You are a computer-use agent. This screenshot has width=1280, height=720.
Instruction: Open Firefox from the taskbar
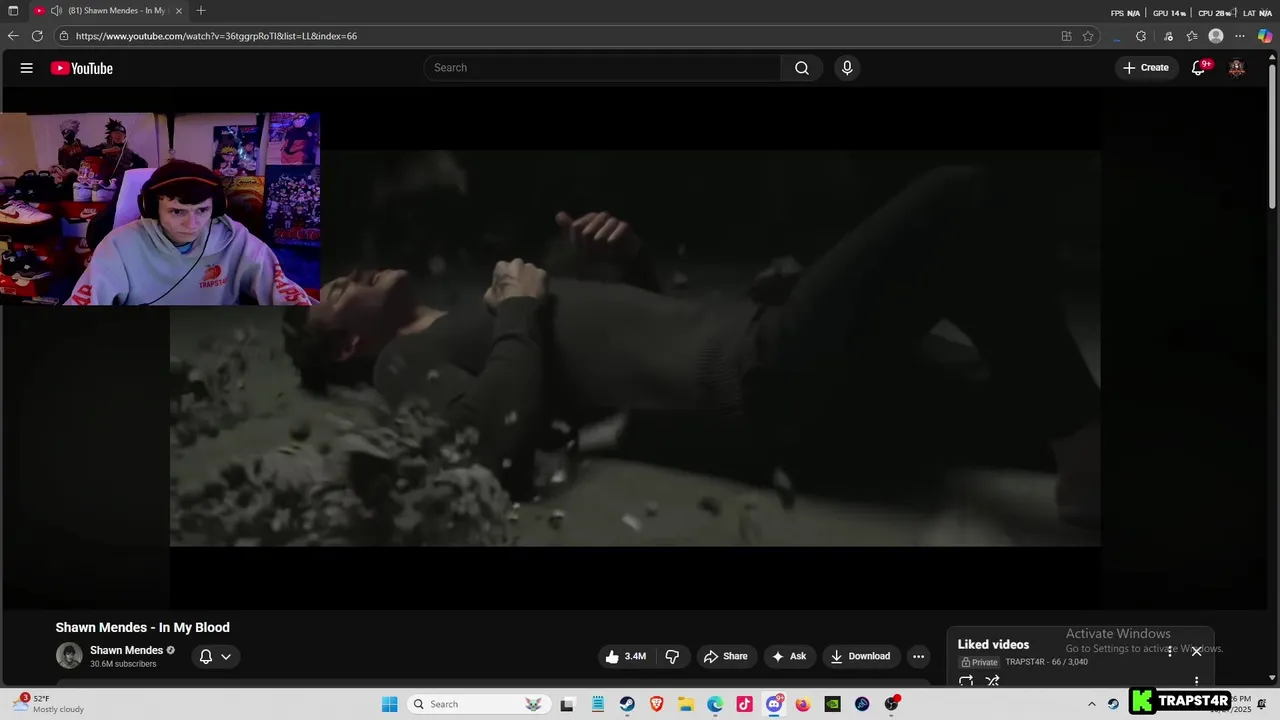pos(803,704)
